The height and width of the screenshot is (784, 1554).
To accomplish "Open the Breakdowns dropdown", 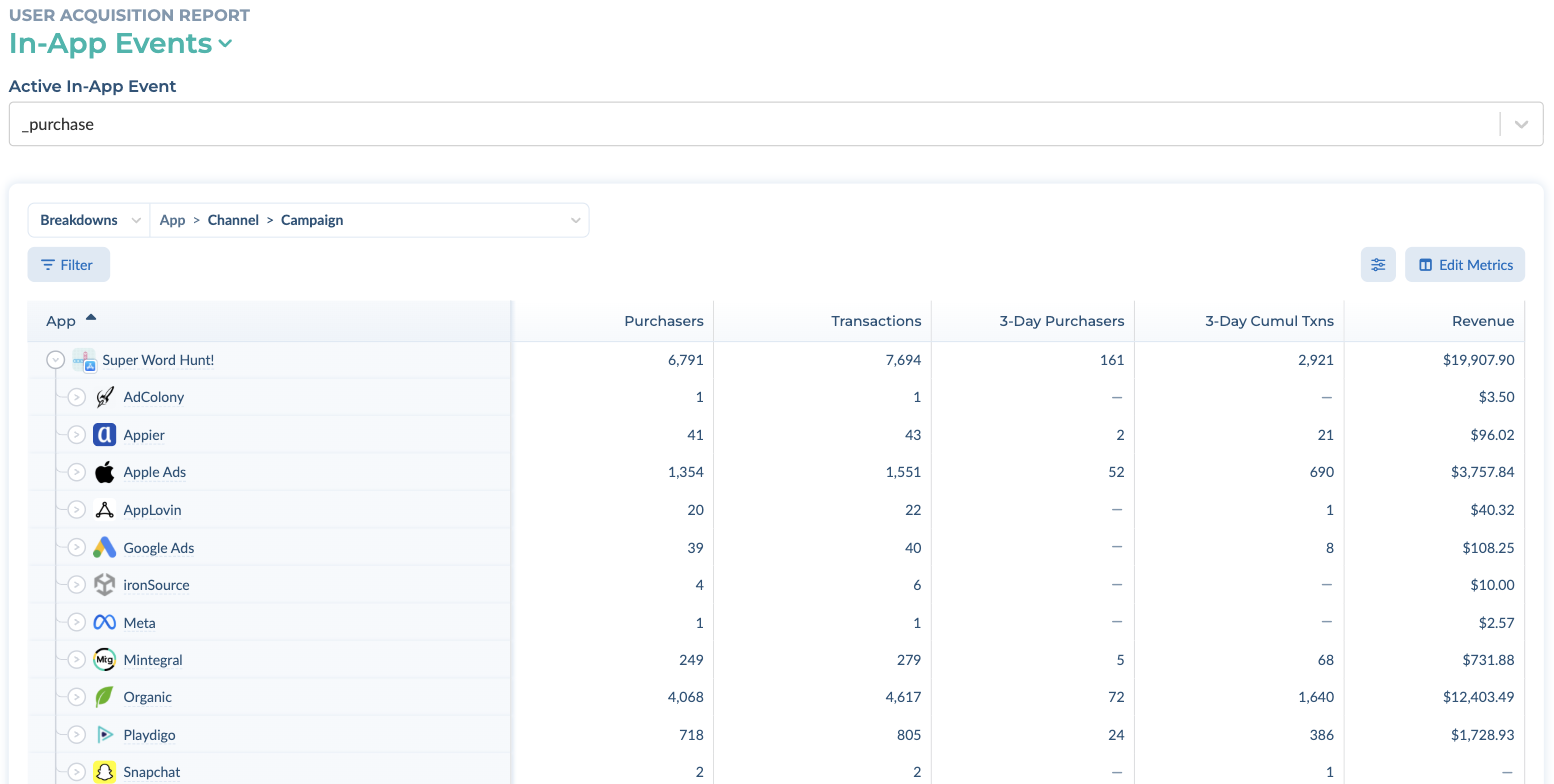I will coord(89,220).
